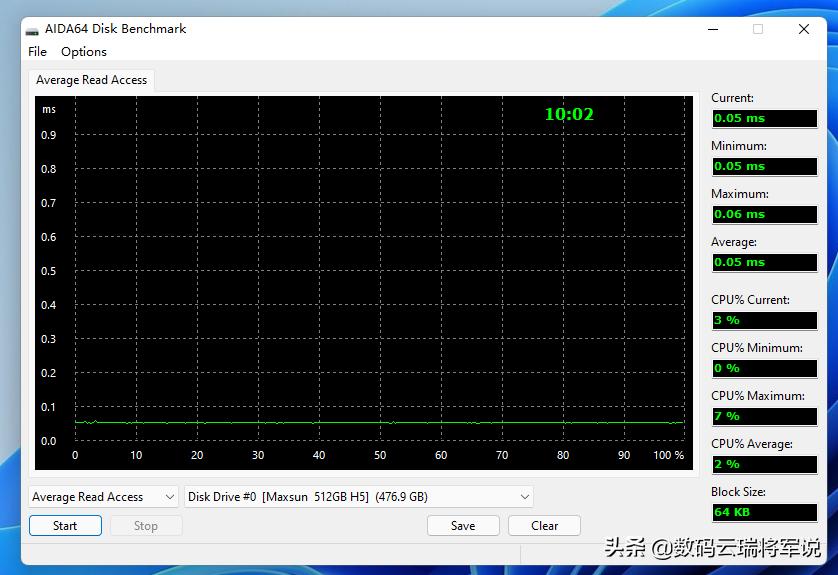Minimize the AIDA64 Disk Benchmark window
Viewport: 838px width, 575px height.
713,29
